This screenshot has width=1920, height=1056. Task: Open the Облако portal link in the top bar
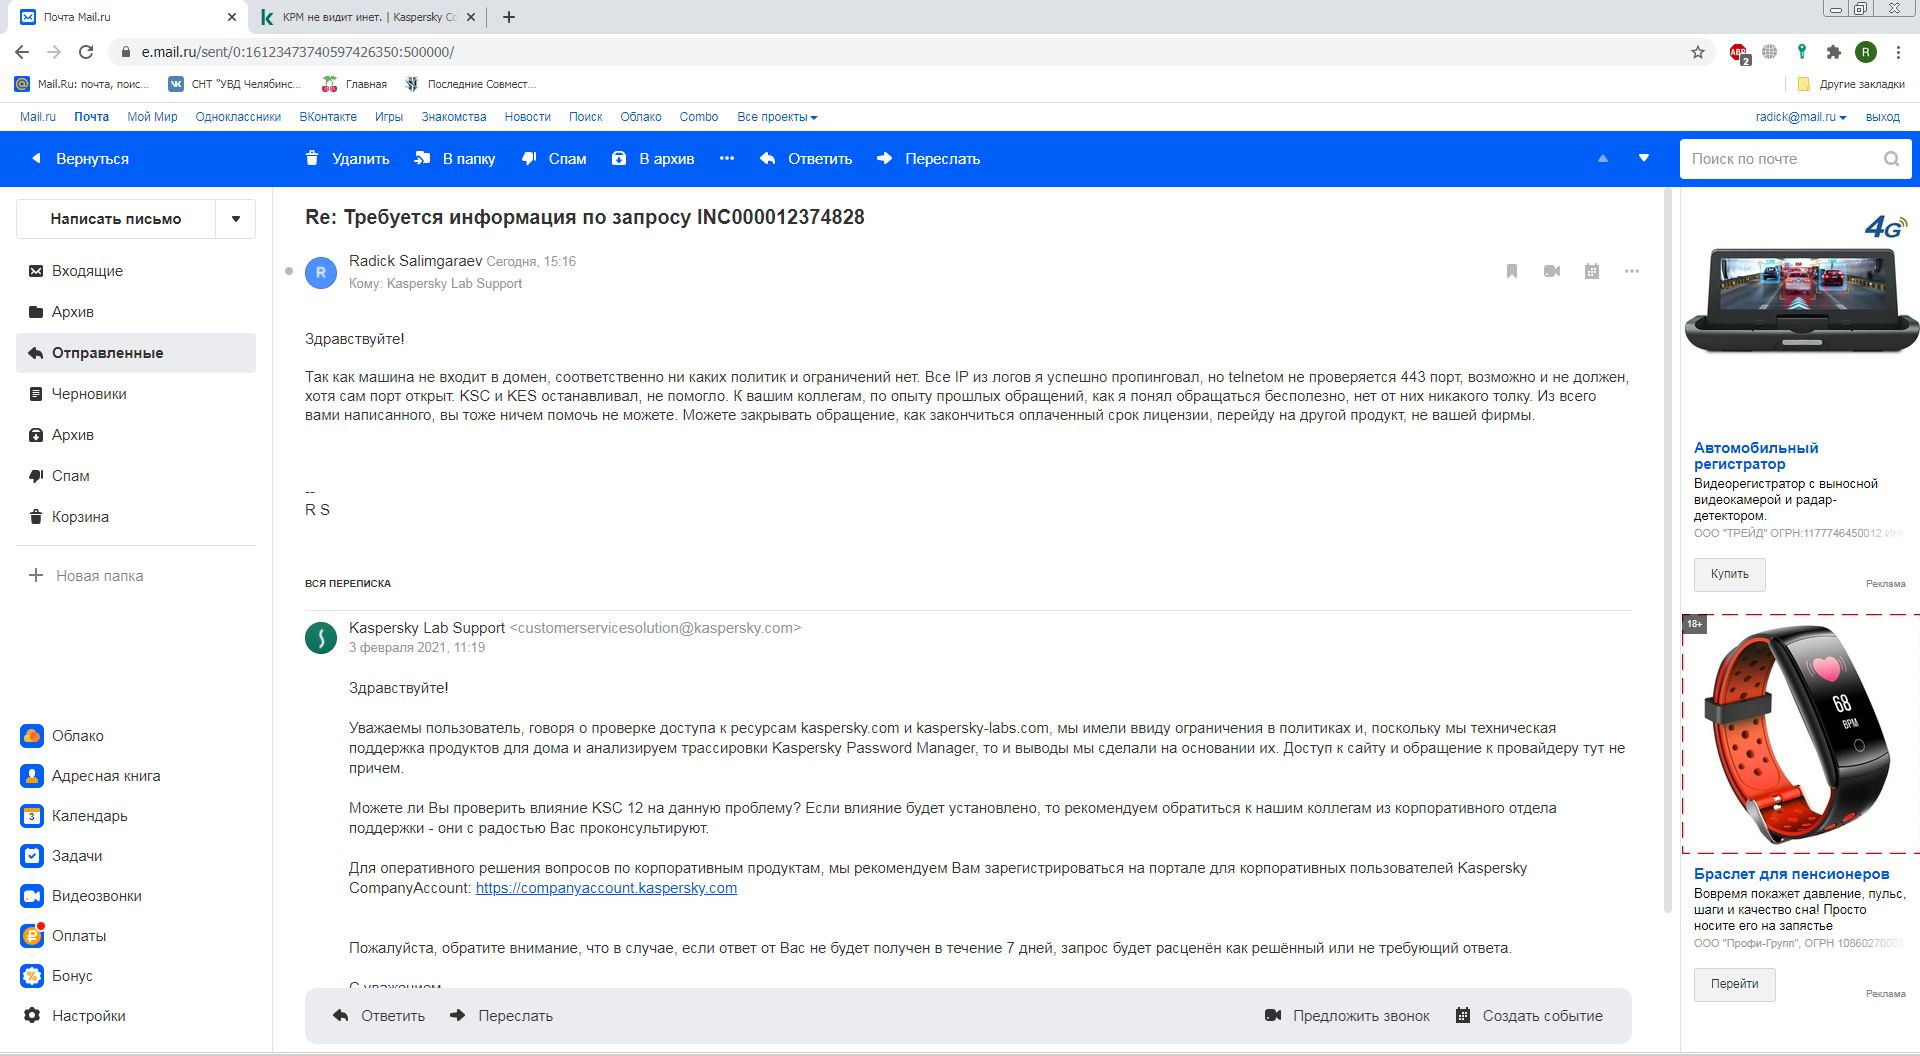click(641, 117)
